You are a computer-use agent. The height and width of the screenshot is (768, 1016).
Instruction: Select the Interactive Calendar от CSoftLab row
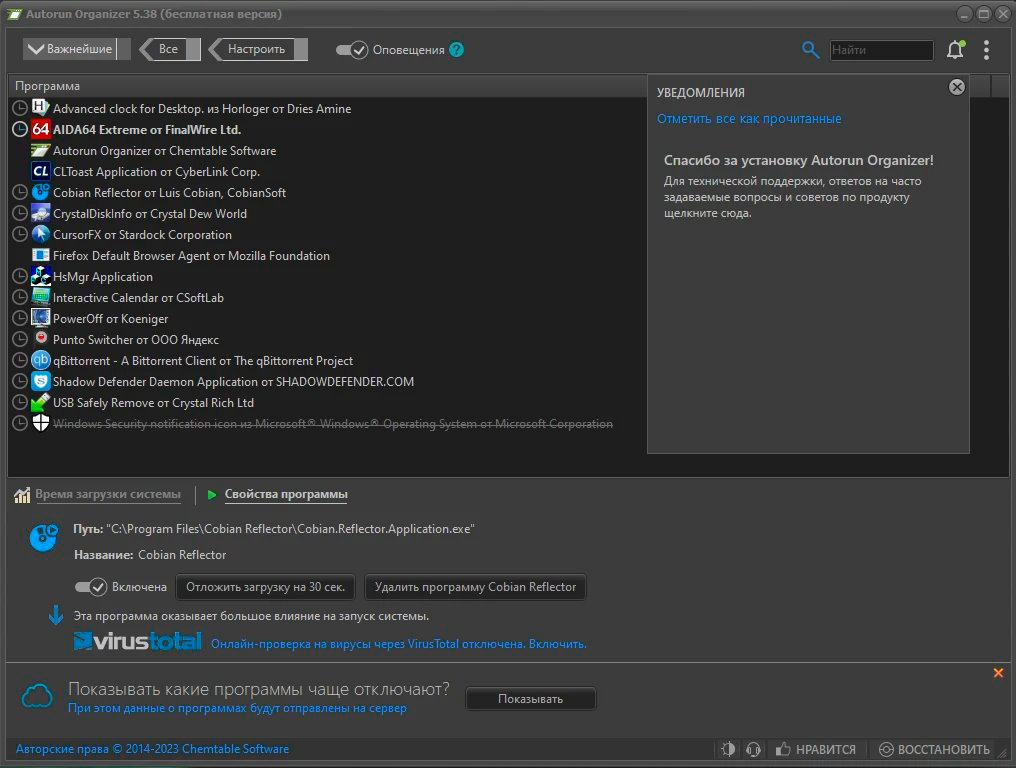pyautogui.click(x=138, y=297)
